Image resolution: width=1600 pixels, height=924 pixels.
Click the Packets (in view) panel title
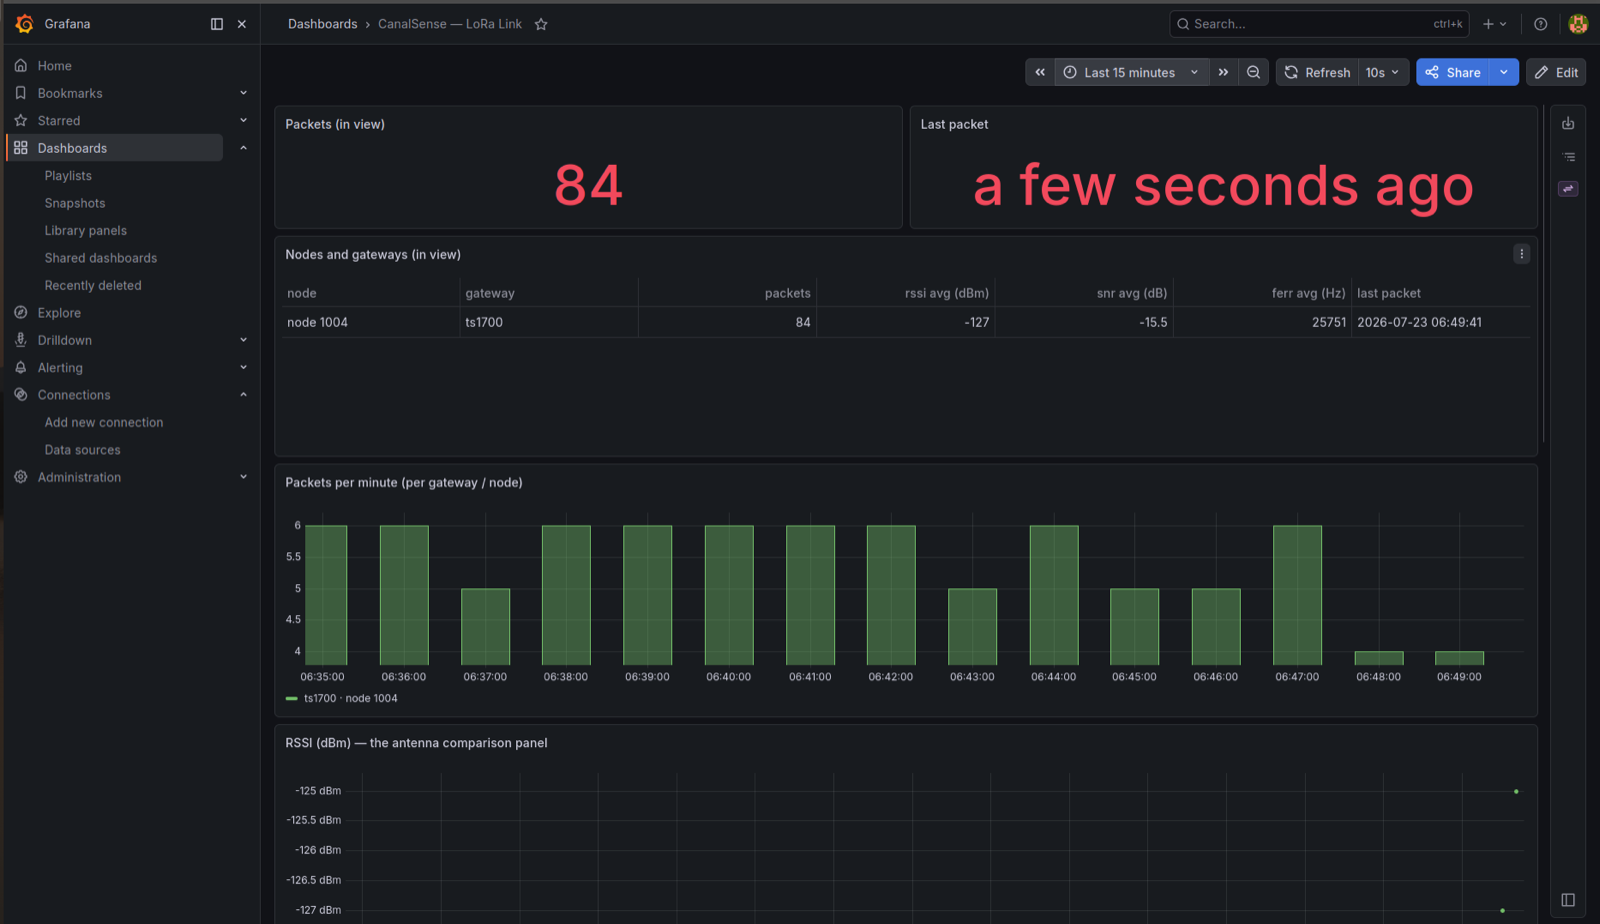pos(335,124)
